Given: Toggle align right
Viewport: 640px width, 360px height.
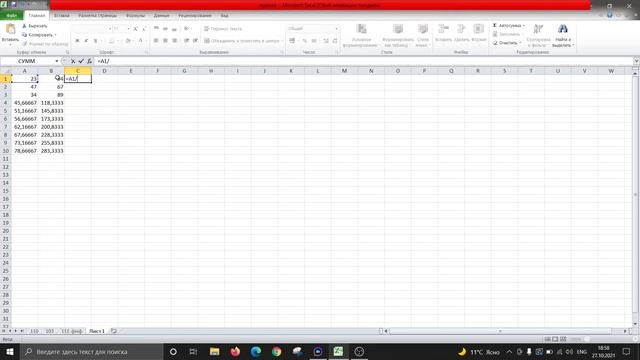Looking at the screenshot, I should click(x=175, y=41).
